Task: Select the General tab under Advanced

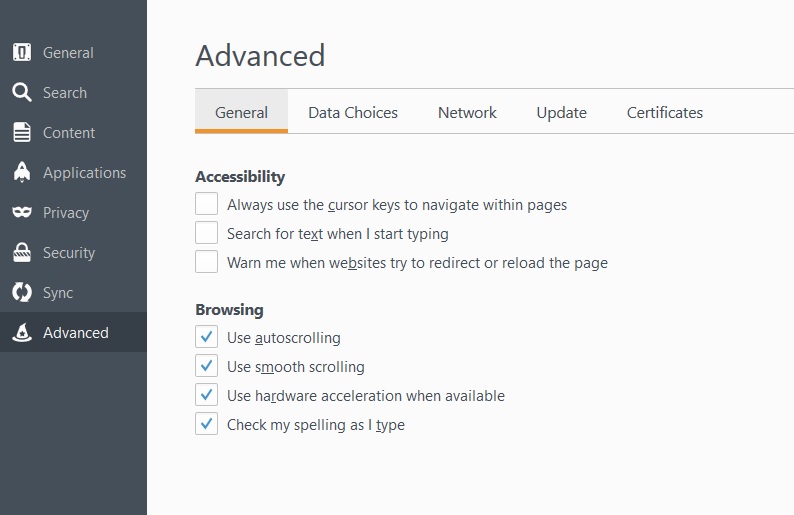Action: tap(242, 111)
